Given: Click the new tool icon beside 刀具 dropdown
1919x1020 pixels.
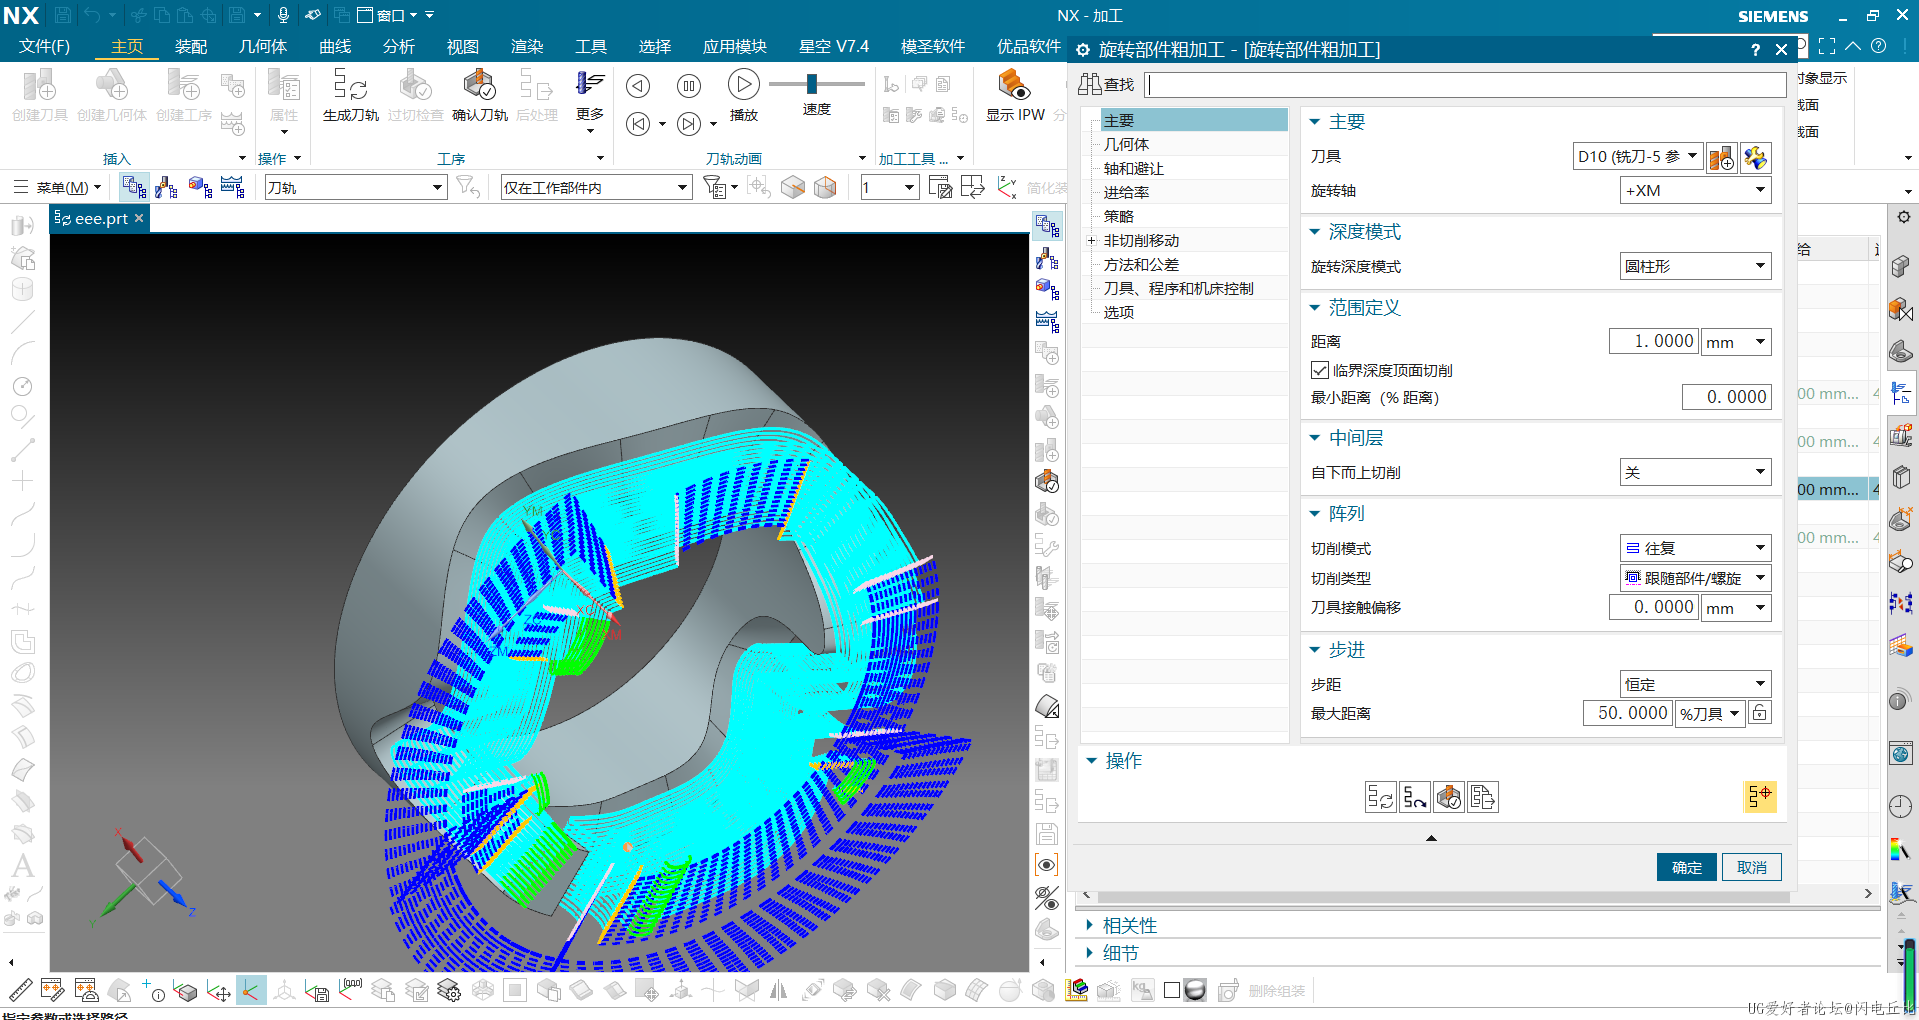Looking at the screenshot, I should [x=1722, y=157].
